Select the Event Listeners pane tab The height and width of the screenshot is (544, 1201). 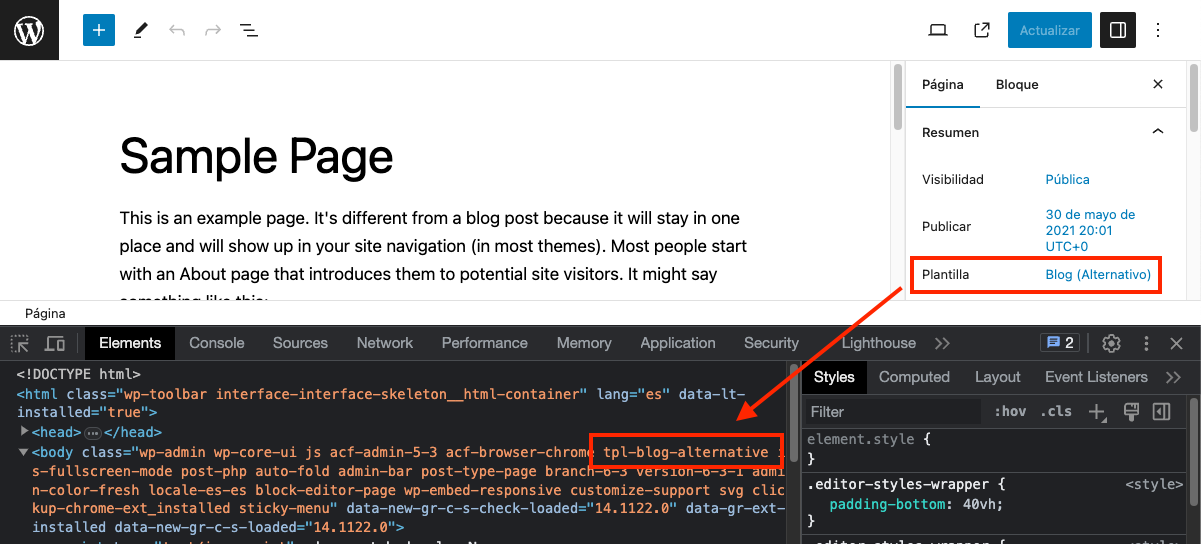[1096, 377]
